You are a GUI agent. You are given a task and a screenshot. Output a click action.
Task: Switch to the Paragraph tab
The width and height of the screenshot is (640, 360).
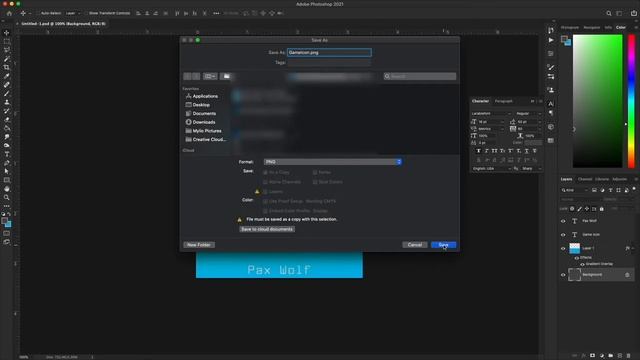[503, 101]
